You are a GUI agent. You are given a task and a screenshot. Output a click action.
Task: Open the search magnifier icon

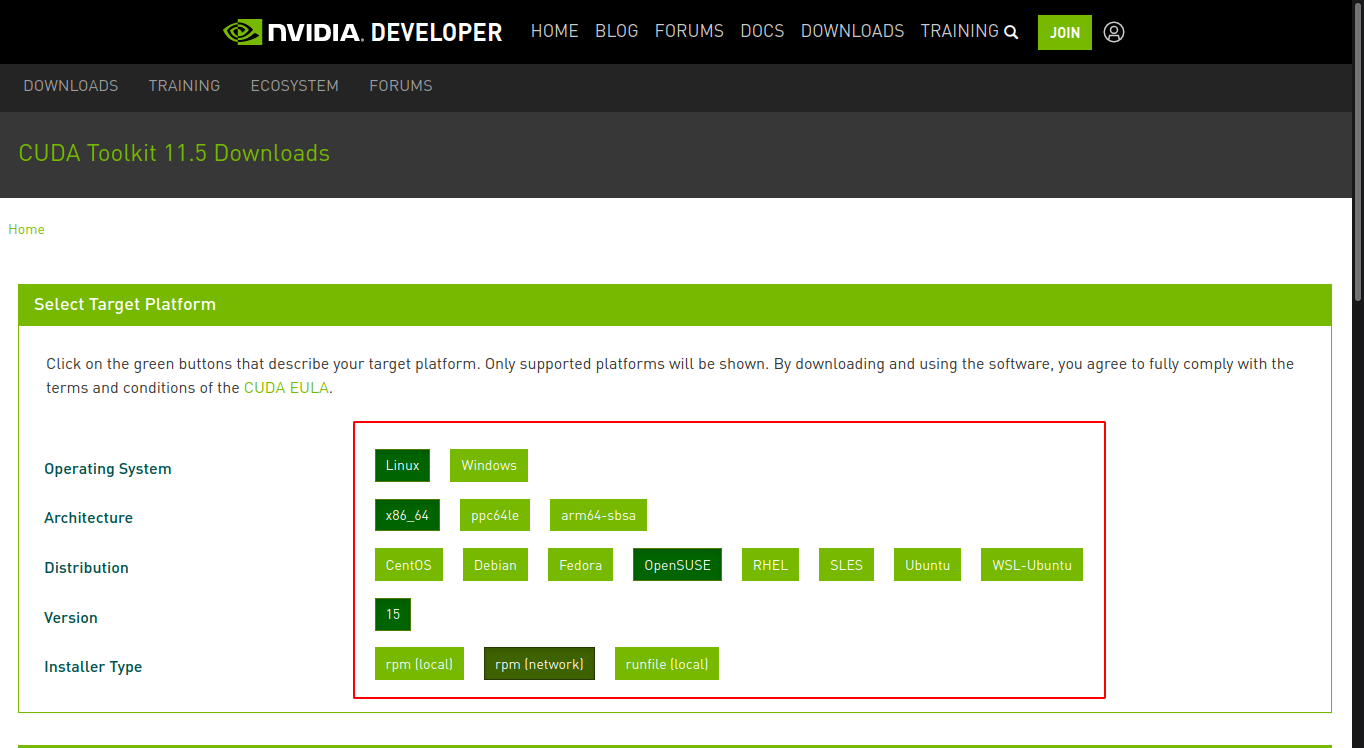click(x=1011, y=32)
